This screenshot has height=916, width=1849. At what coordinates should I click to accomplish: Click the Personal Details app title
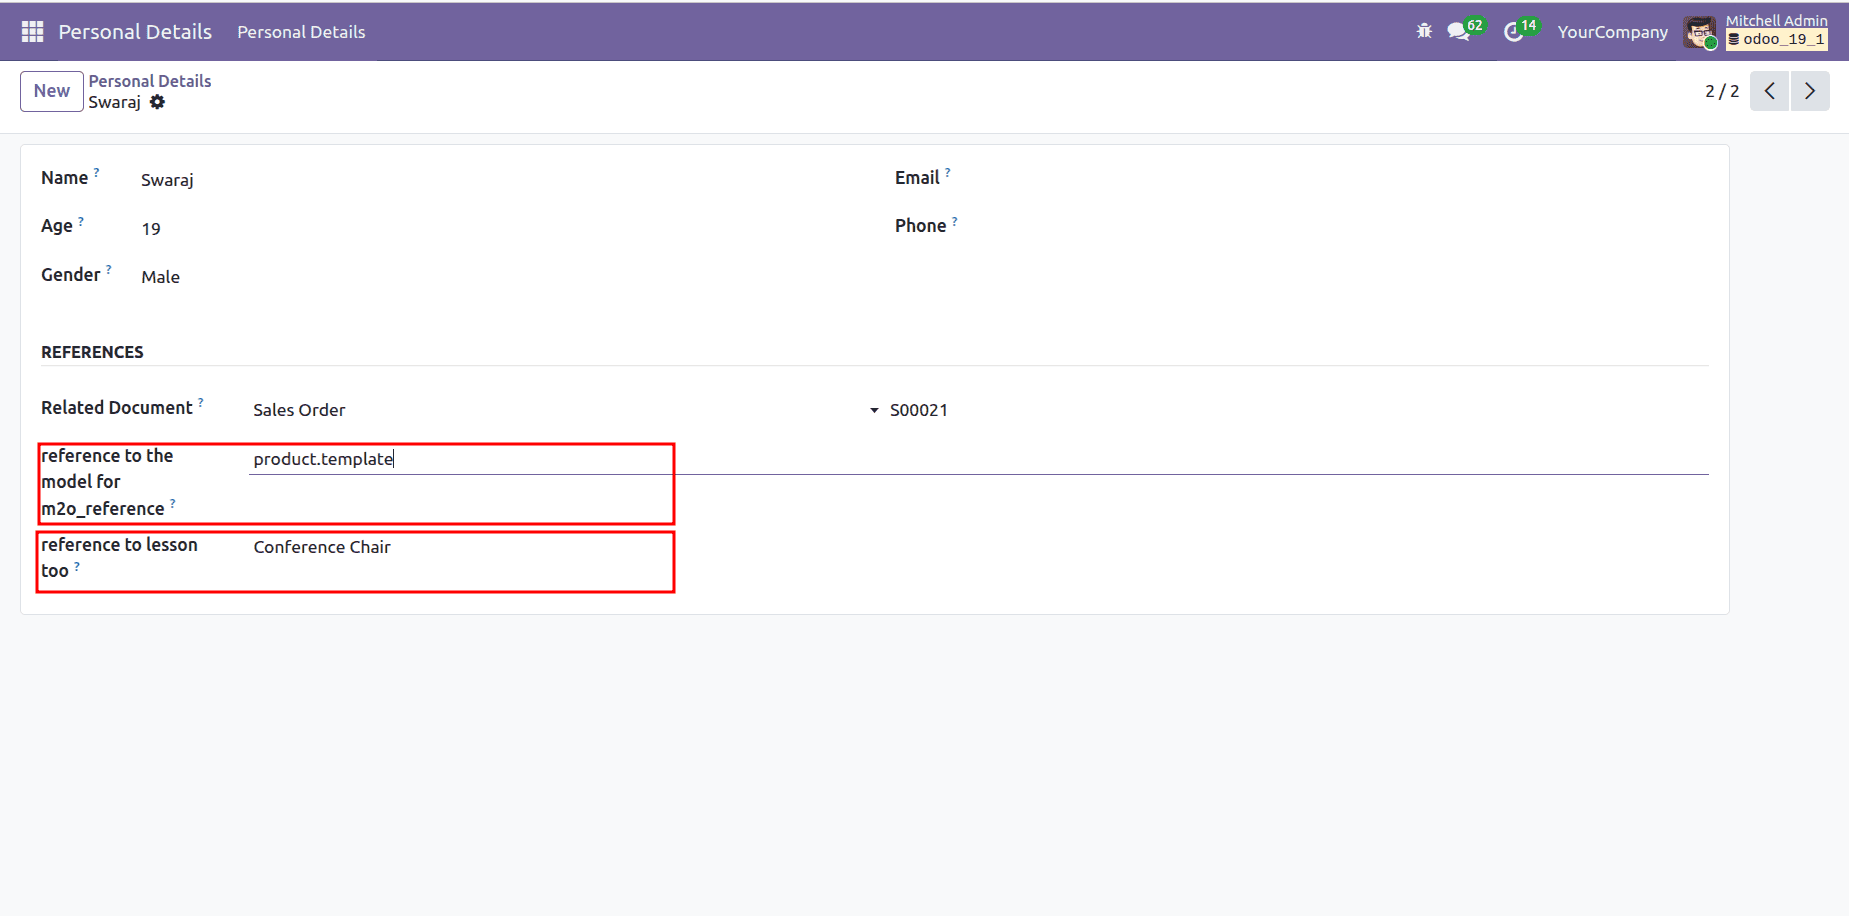coord(135,31)
